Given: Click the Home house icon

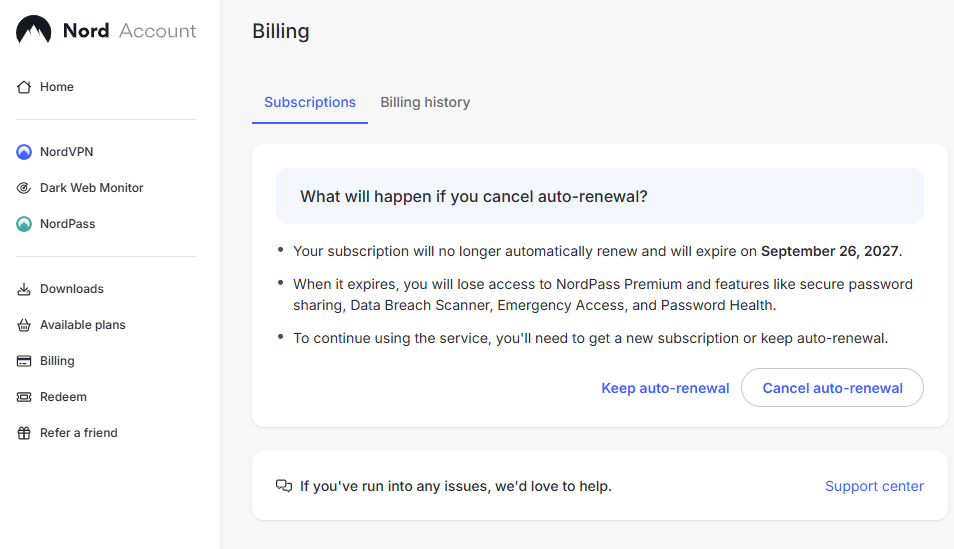Looking at the screenshot, I should [24, 87].
